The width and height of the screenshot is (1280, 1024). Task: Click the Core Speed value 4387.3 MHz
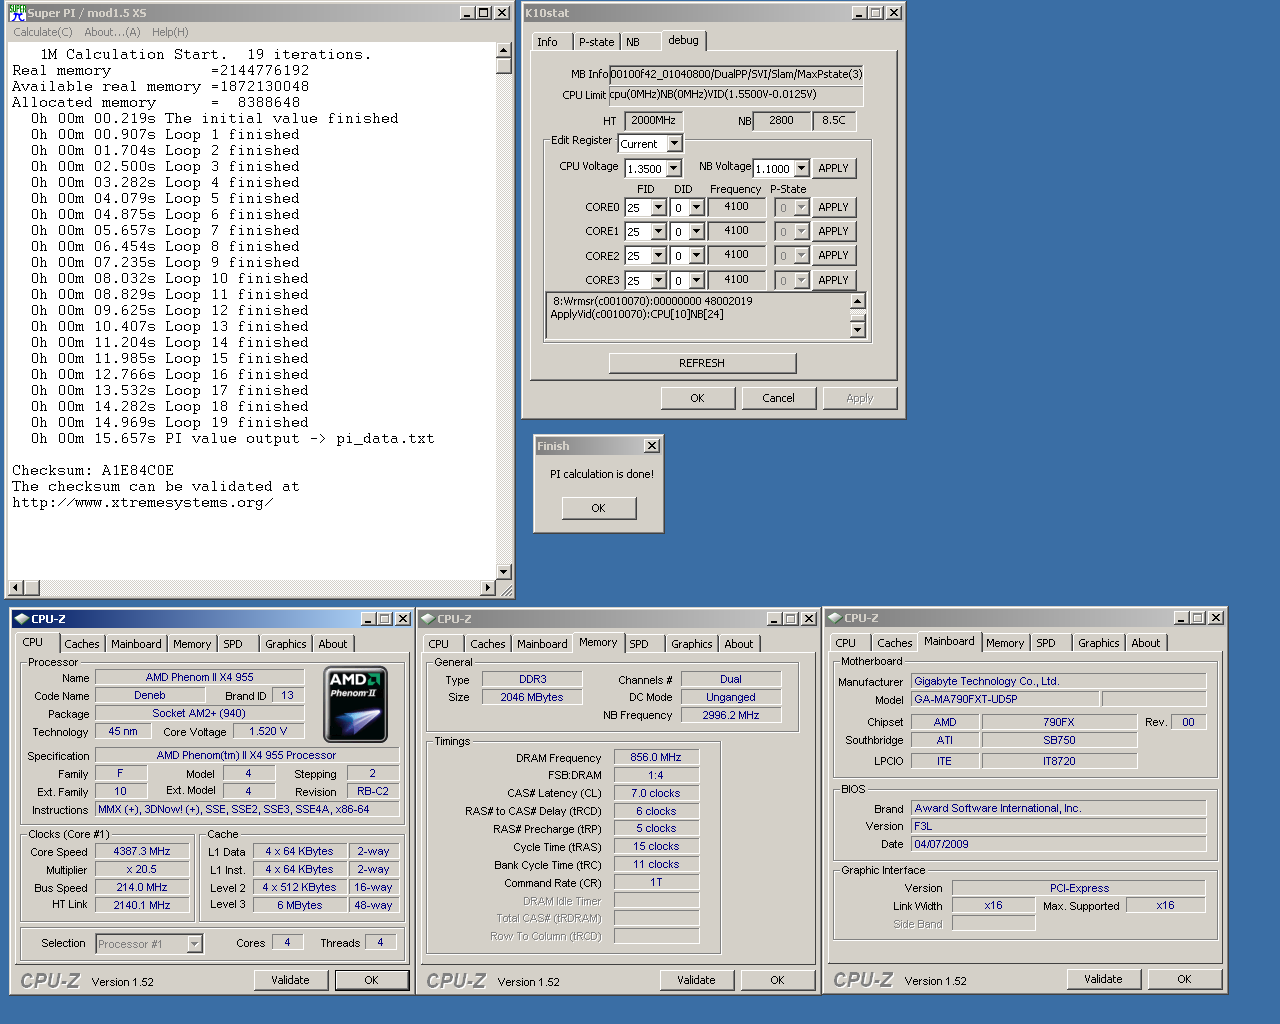coord(142,852)
